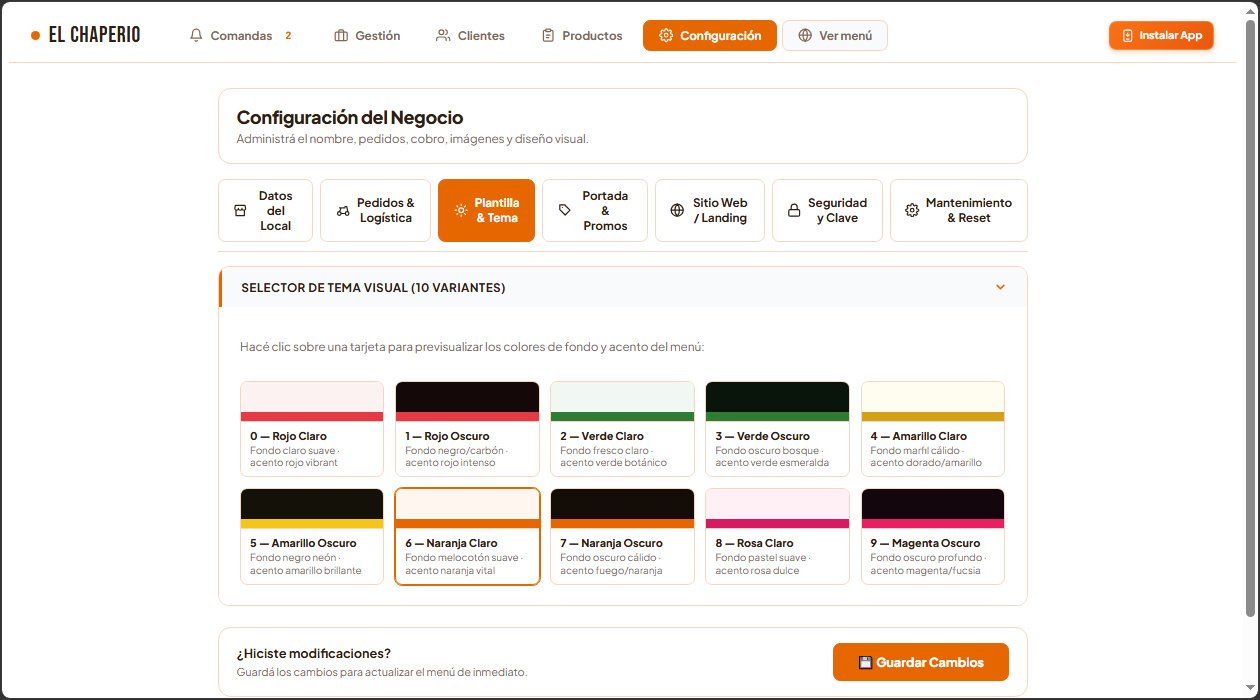Click the Administrá el nombre, pedidos subtitle
This screenshot has height=700, width=1260.
tap(413, 139)
